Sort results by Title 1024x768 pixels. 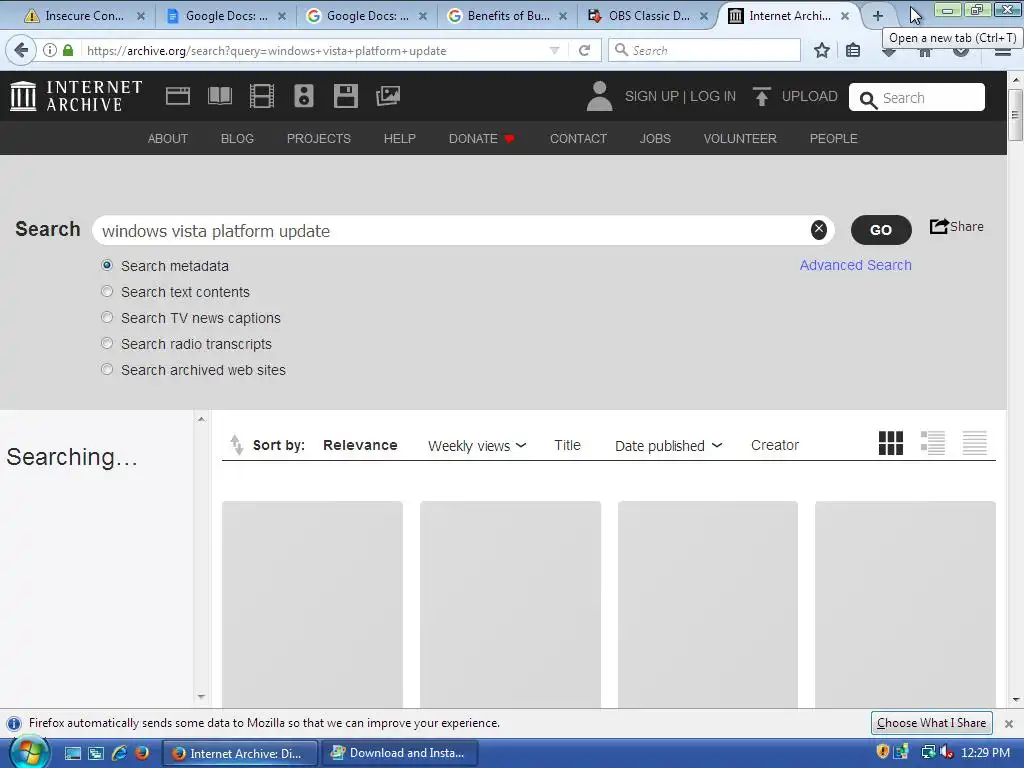[x=567, y=445]
